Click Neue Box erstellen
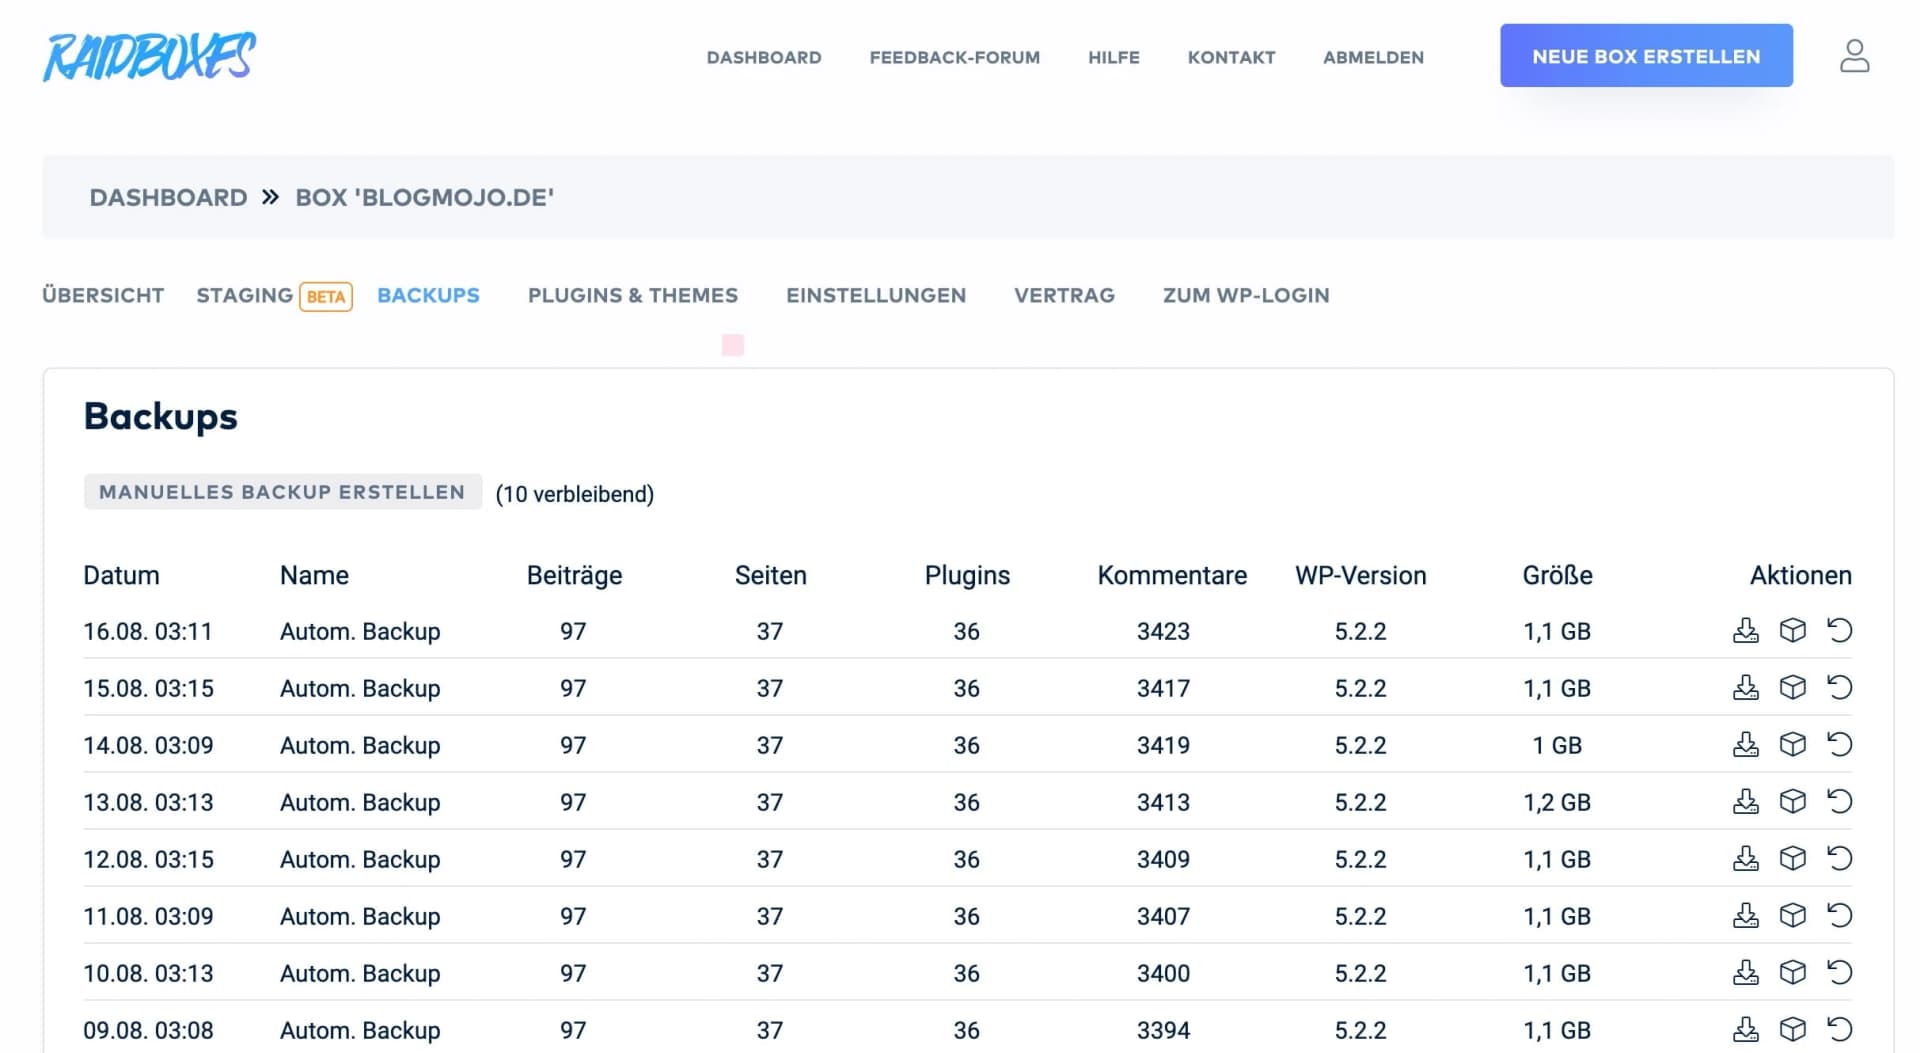Screen dimensions: 1920x1053 tap(1646, 56)
